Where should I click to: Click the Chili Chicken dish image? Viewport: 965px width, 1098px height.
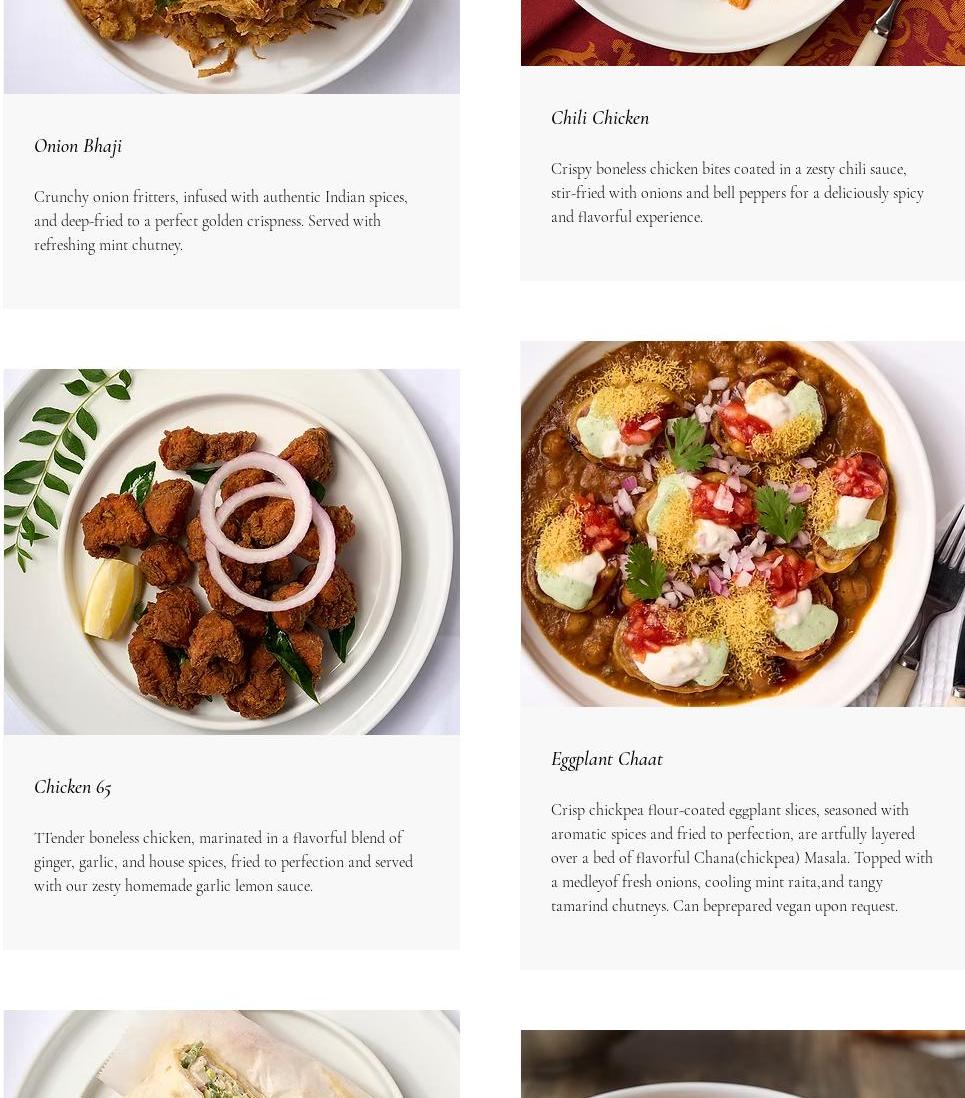point(742,33)
